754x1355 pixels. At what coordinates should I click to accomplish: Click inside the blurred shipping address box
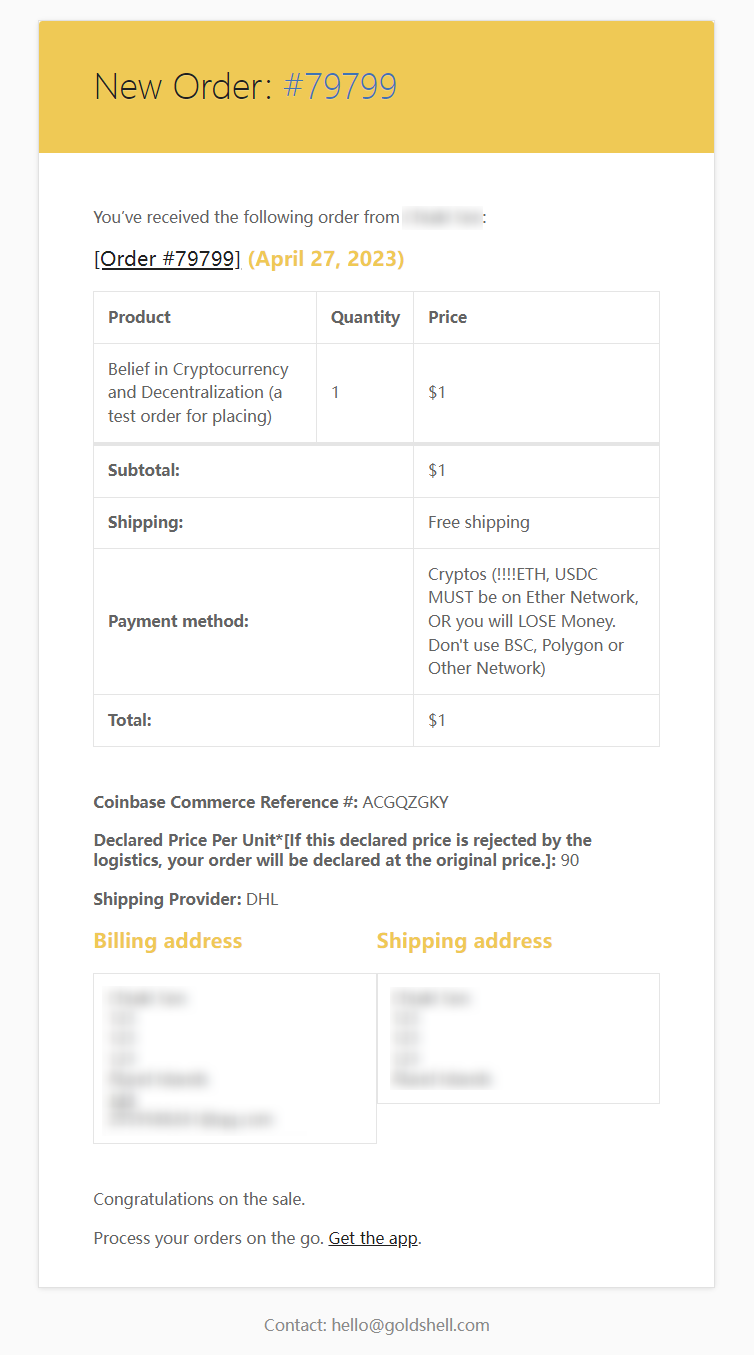(x=518, y=1038)
